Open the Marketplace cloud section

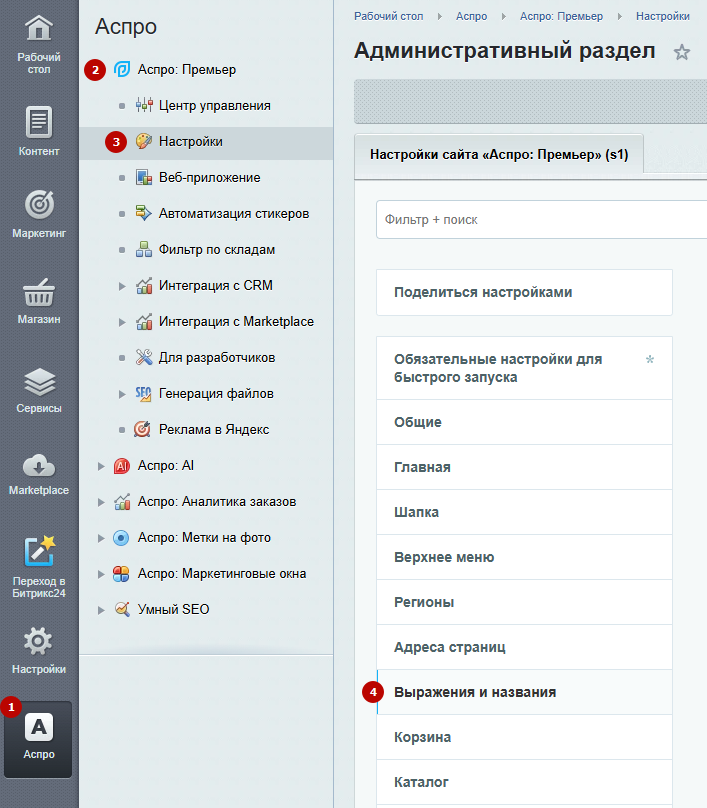(x=39, y=474)
